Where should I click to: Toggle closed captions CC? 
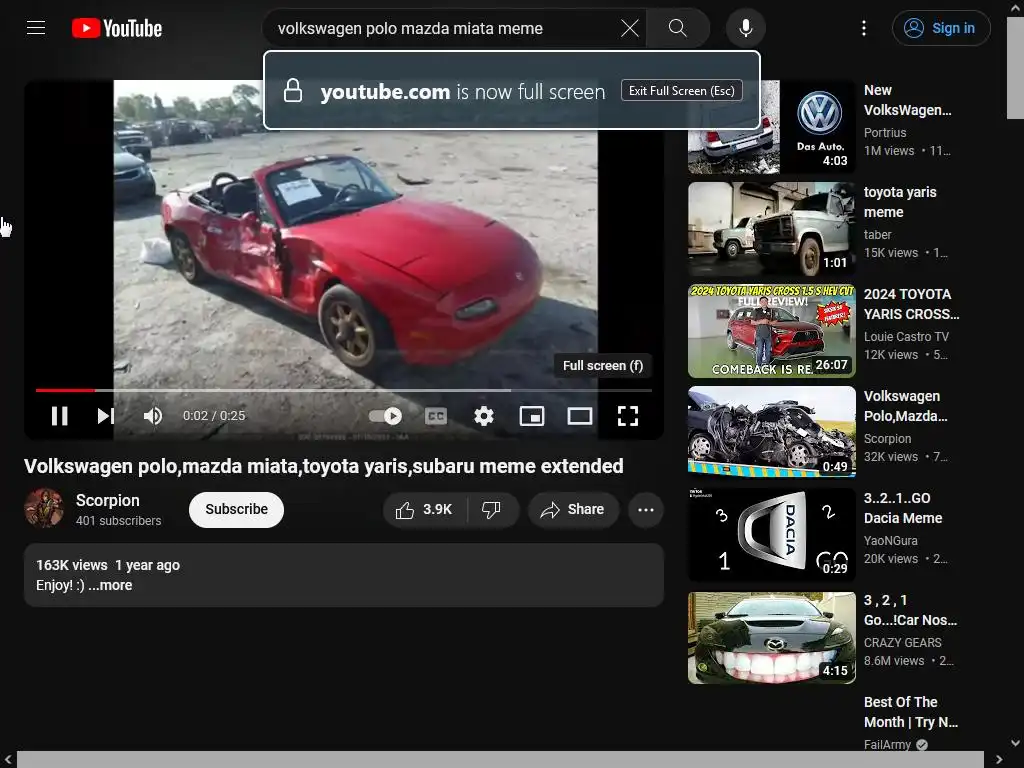point(436,416)
